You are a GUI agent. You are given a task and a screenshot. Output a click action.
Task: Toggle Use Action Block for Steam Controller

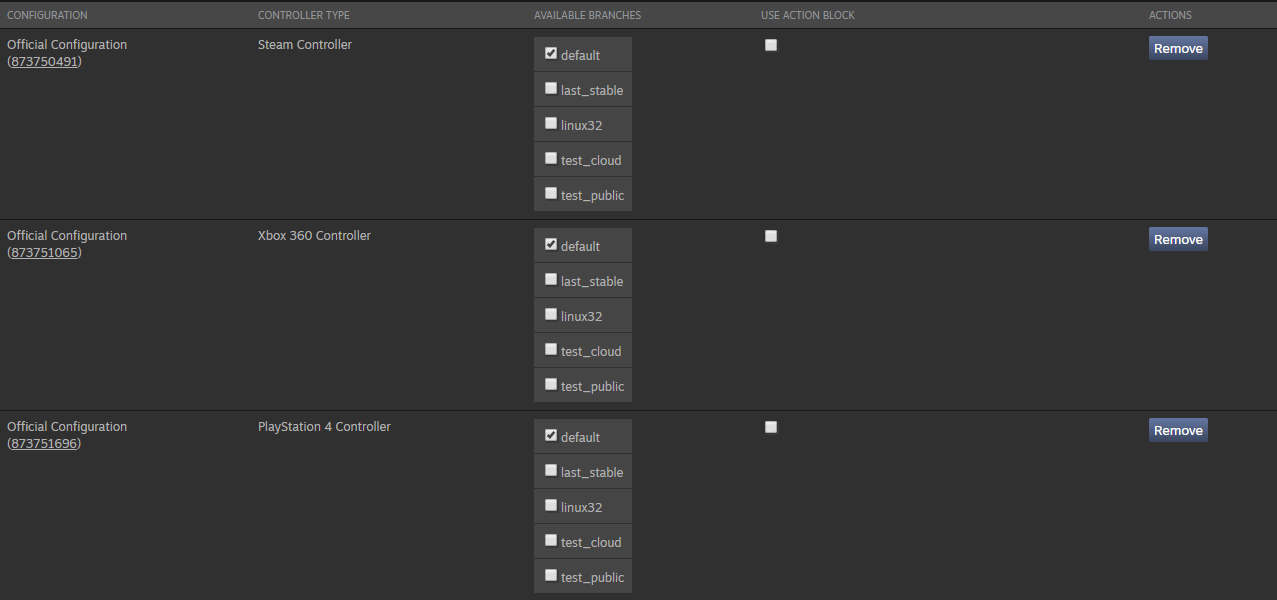click(x=771, y=45)
